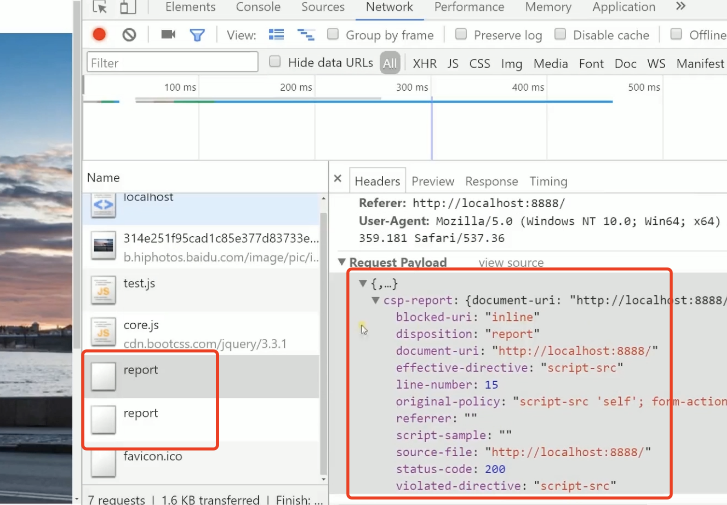The width and height of the screenshot is (727, 505).
Task: Toggle the blue filter funnel icon
Action: [x=197, y=35]
